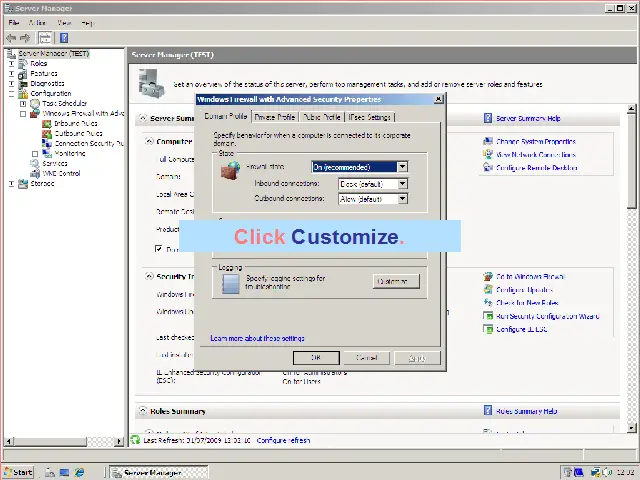Open the Inbound connections dropdown
Viewport: 640px width, 480px height.
click(402, 184)
